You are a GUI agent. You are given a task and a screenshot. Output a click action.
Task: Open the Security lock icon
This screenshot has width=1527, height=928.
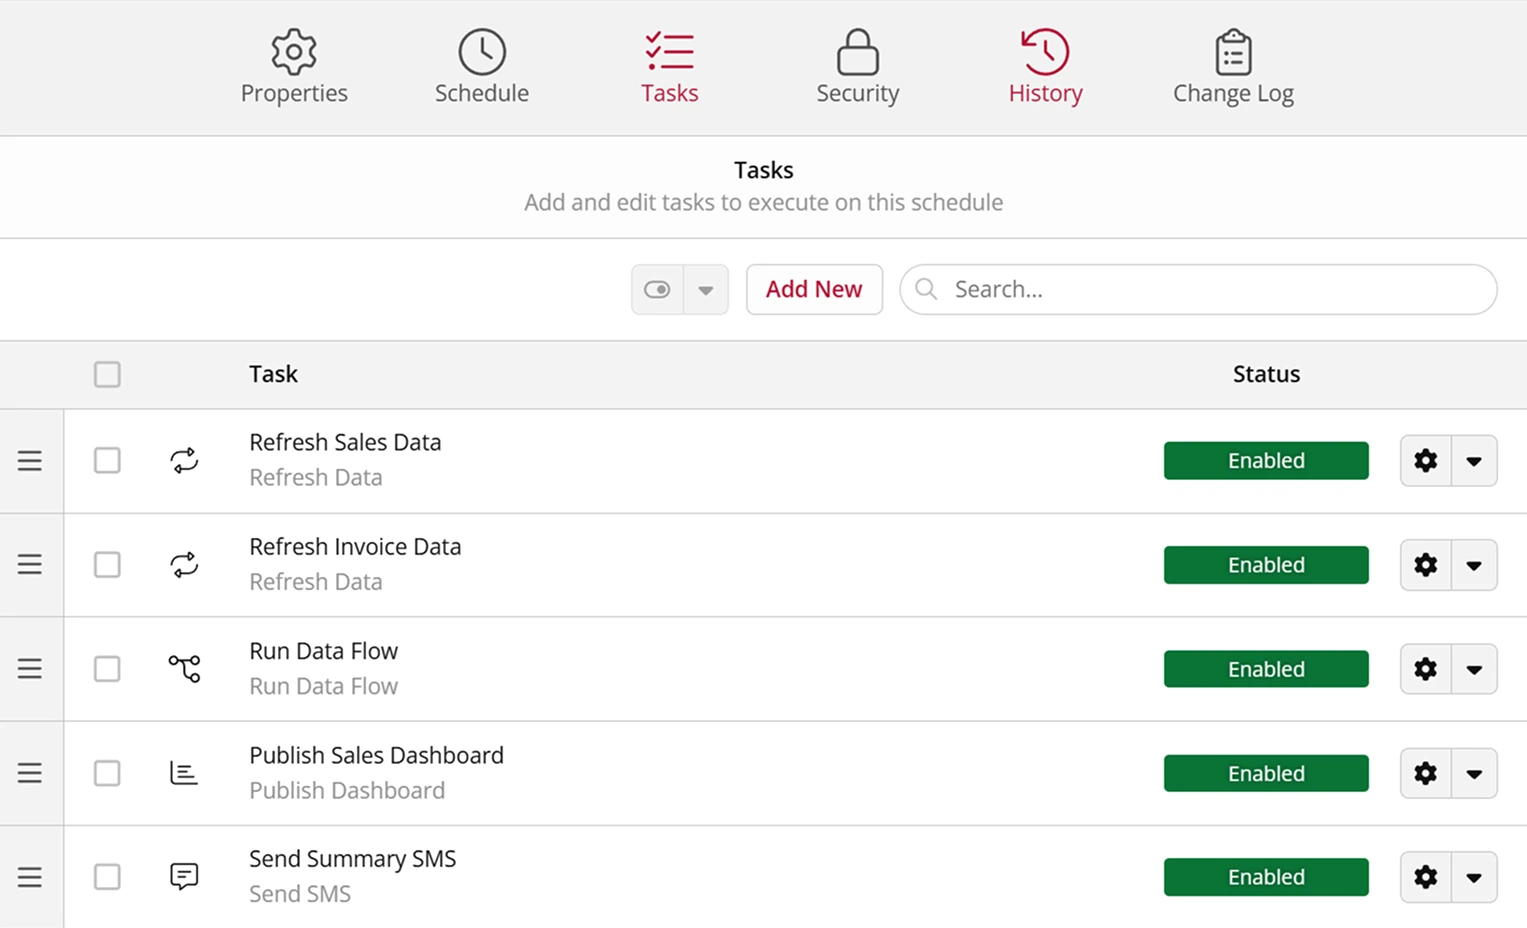pyautogui.click(x=858, y=52)
